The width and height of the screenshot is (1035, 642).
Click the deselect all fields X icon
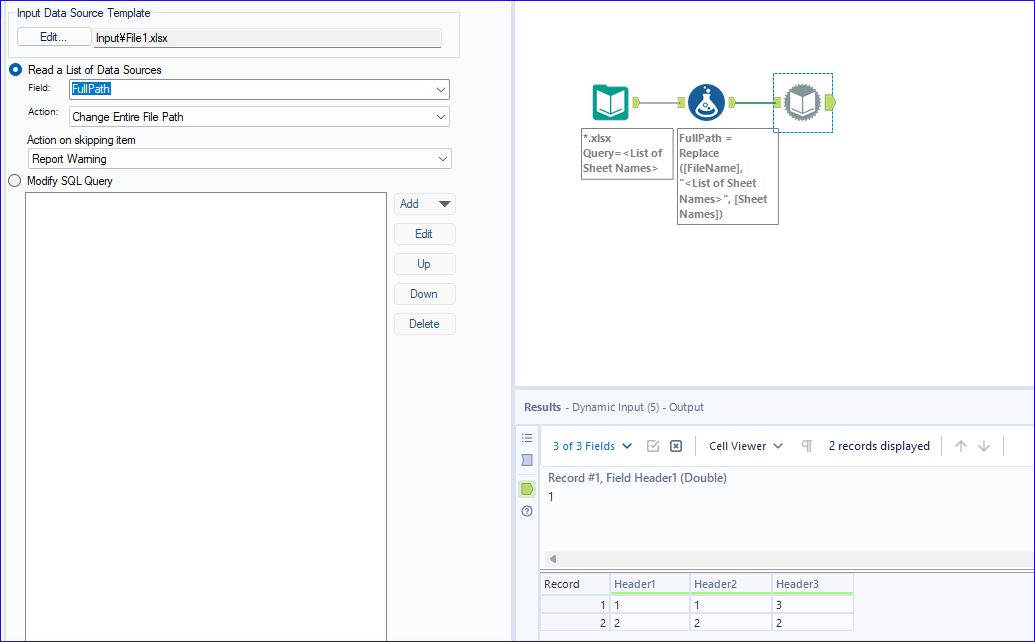(x=676, y=446)
